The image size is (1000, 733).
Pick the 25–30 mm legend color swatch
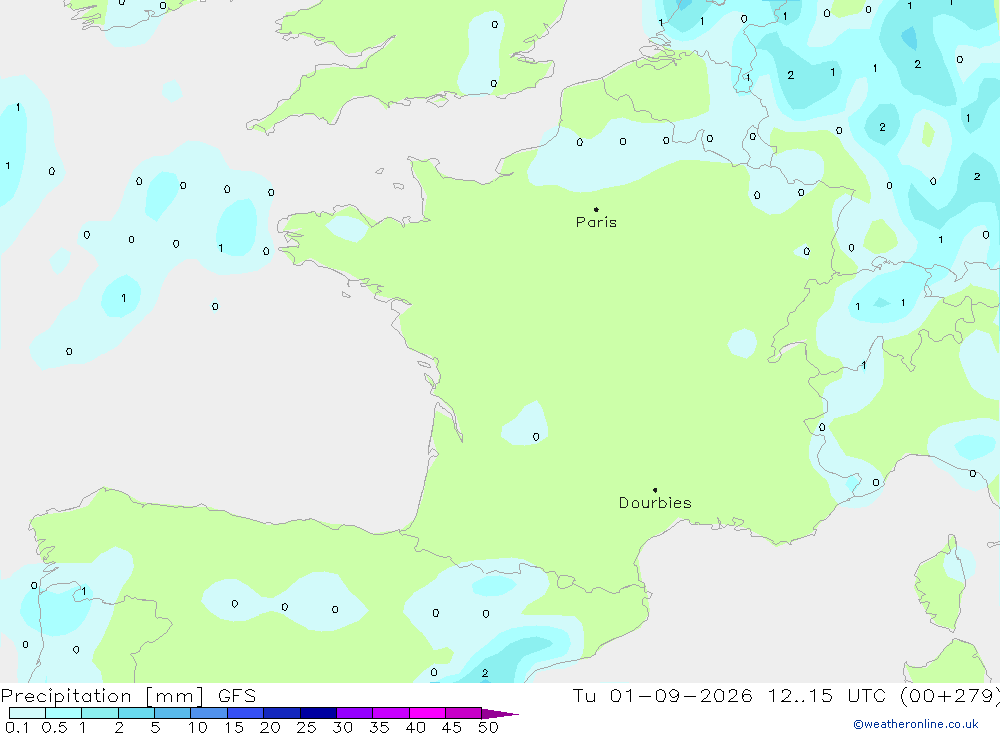pos(318,713)
